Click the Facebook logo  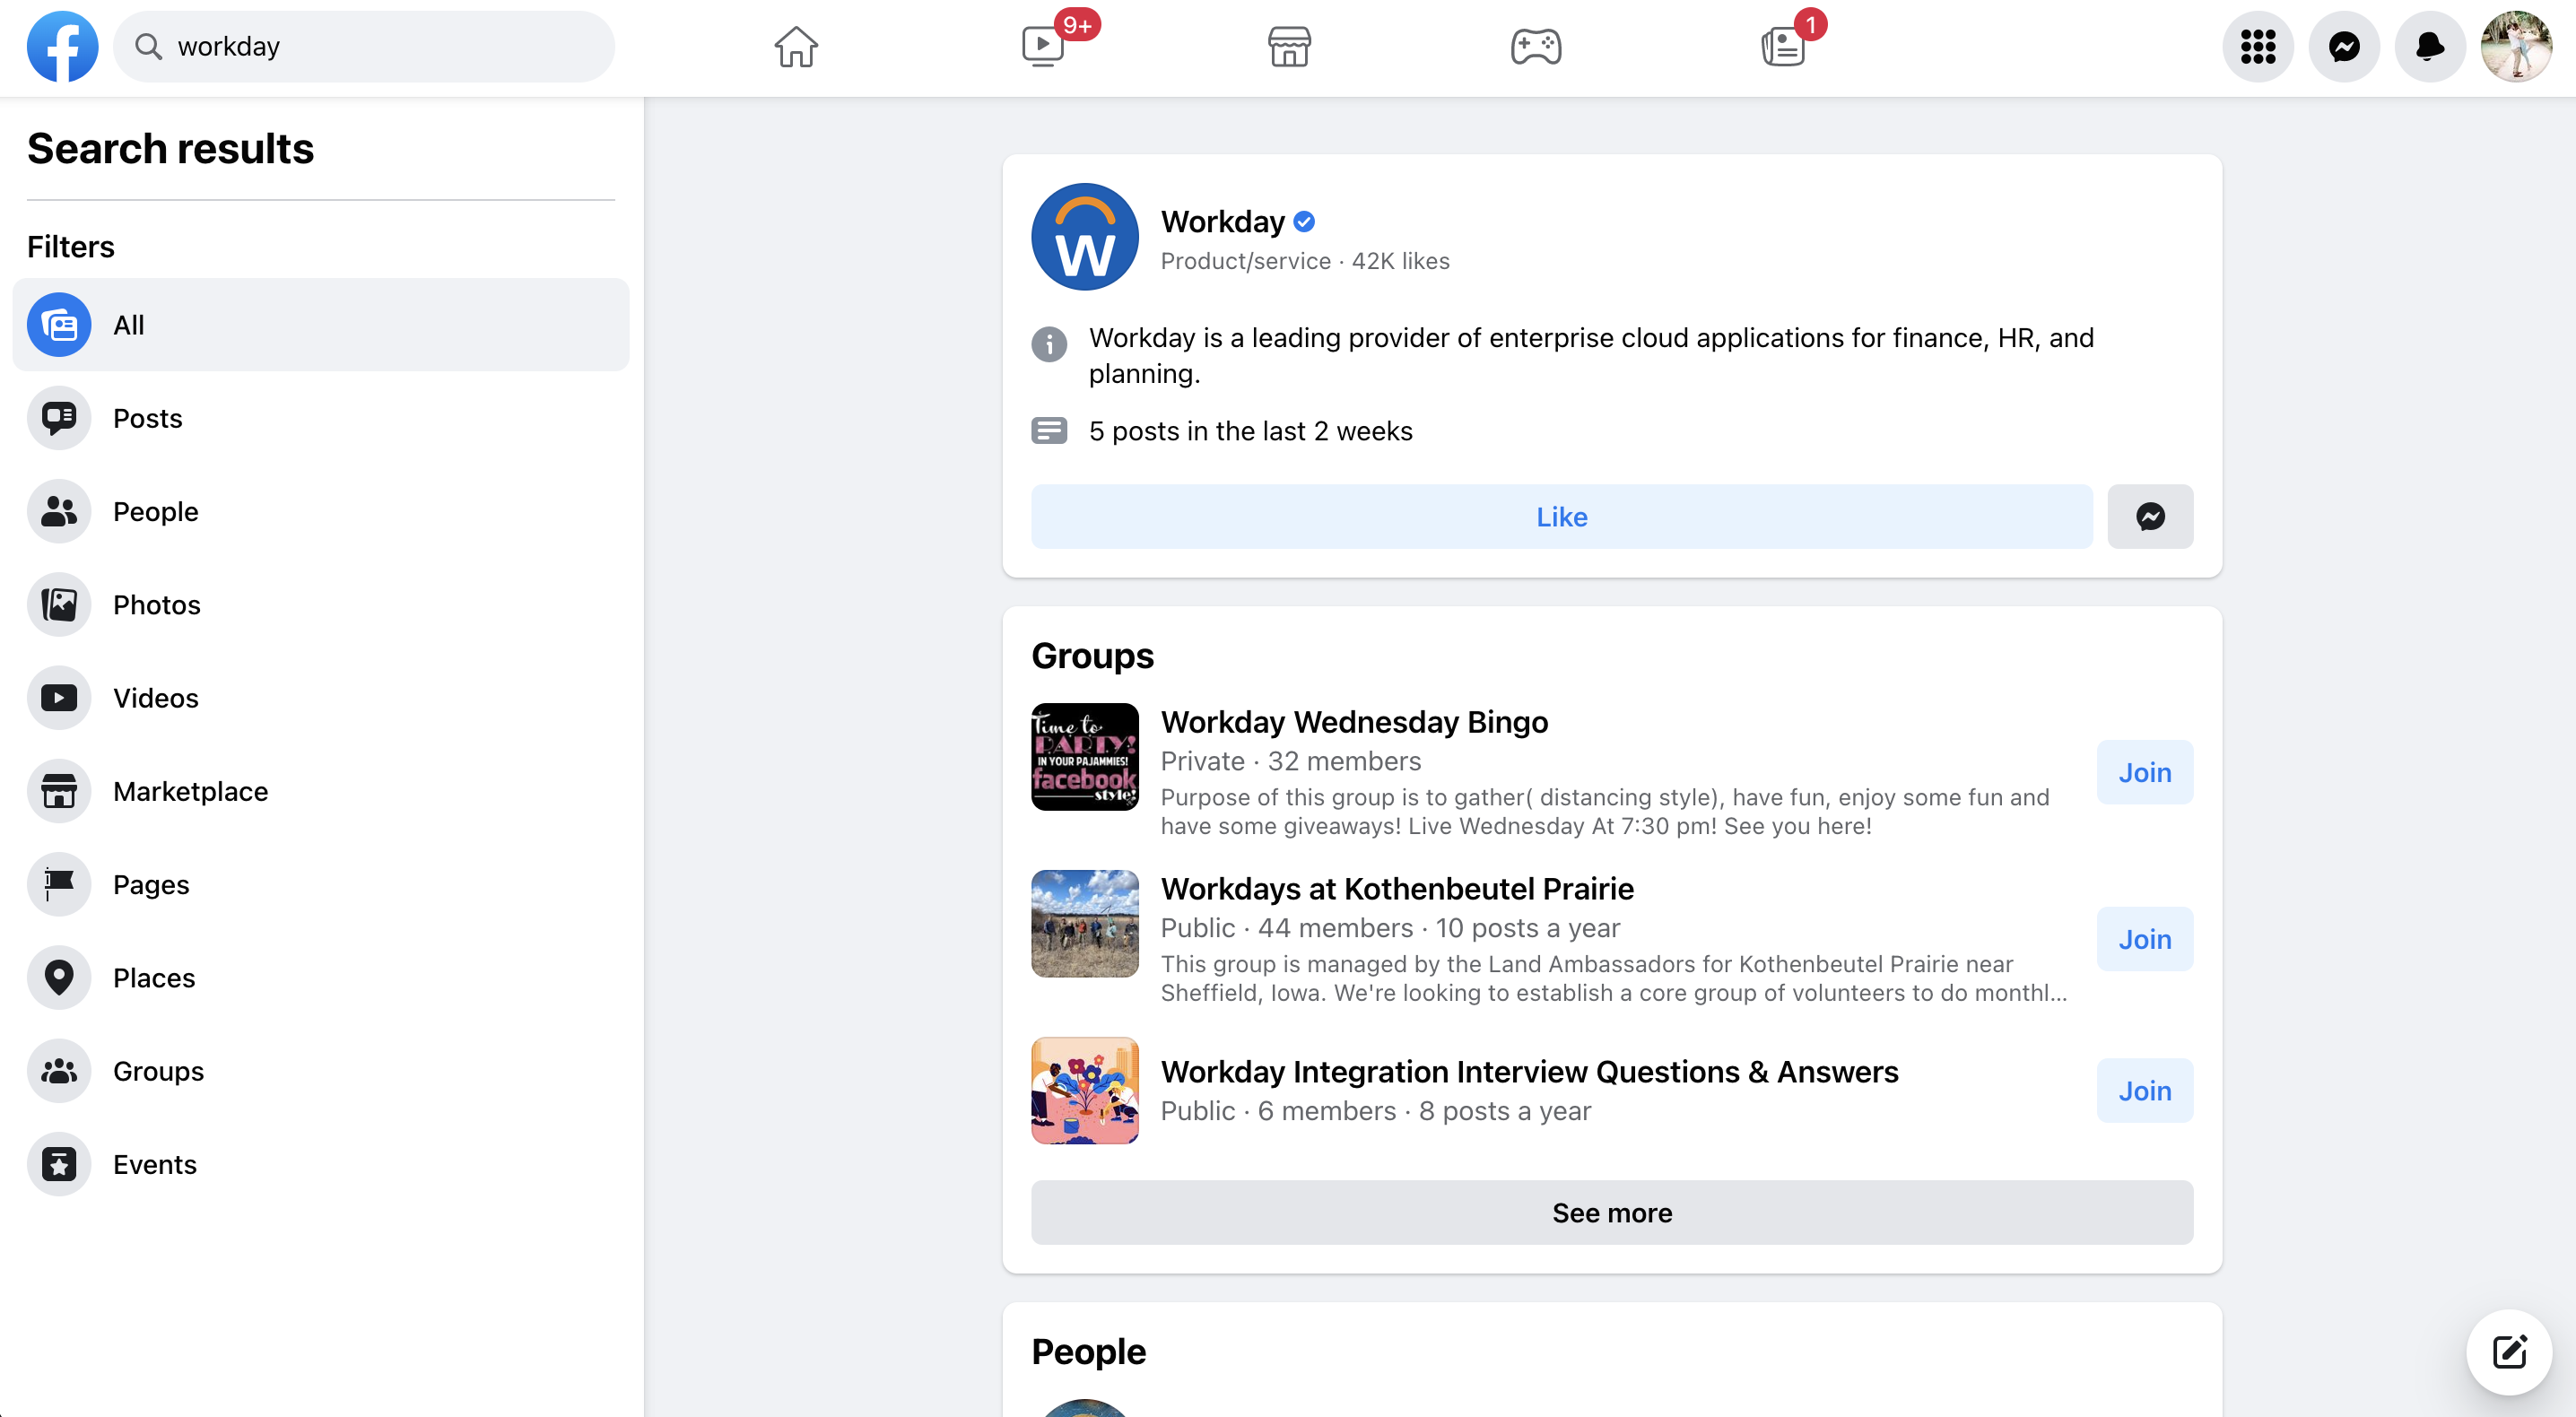[63, 46]
